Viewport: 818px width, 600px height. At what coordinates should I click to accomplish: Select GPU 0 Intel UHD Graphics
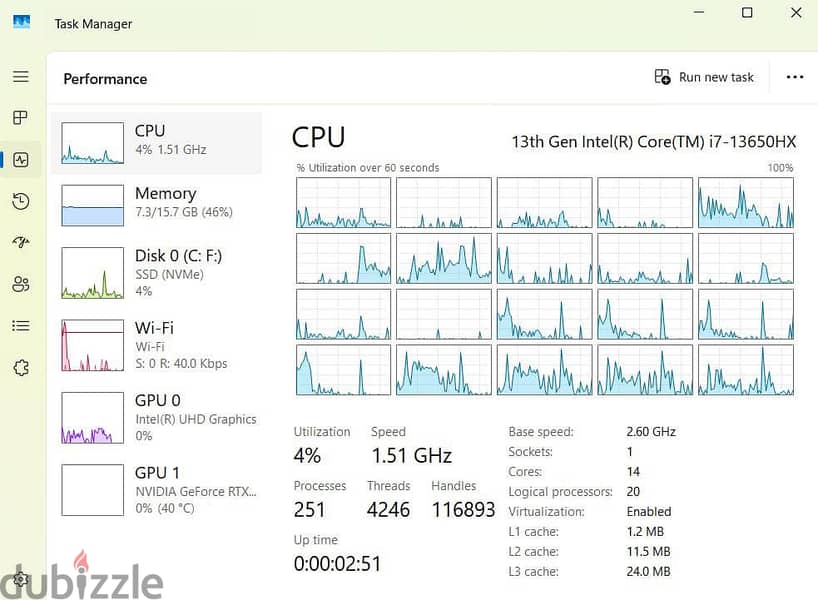[x=157, y=418]
